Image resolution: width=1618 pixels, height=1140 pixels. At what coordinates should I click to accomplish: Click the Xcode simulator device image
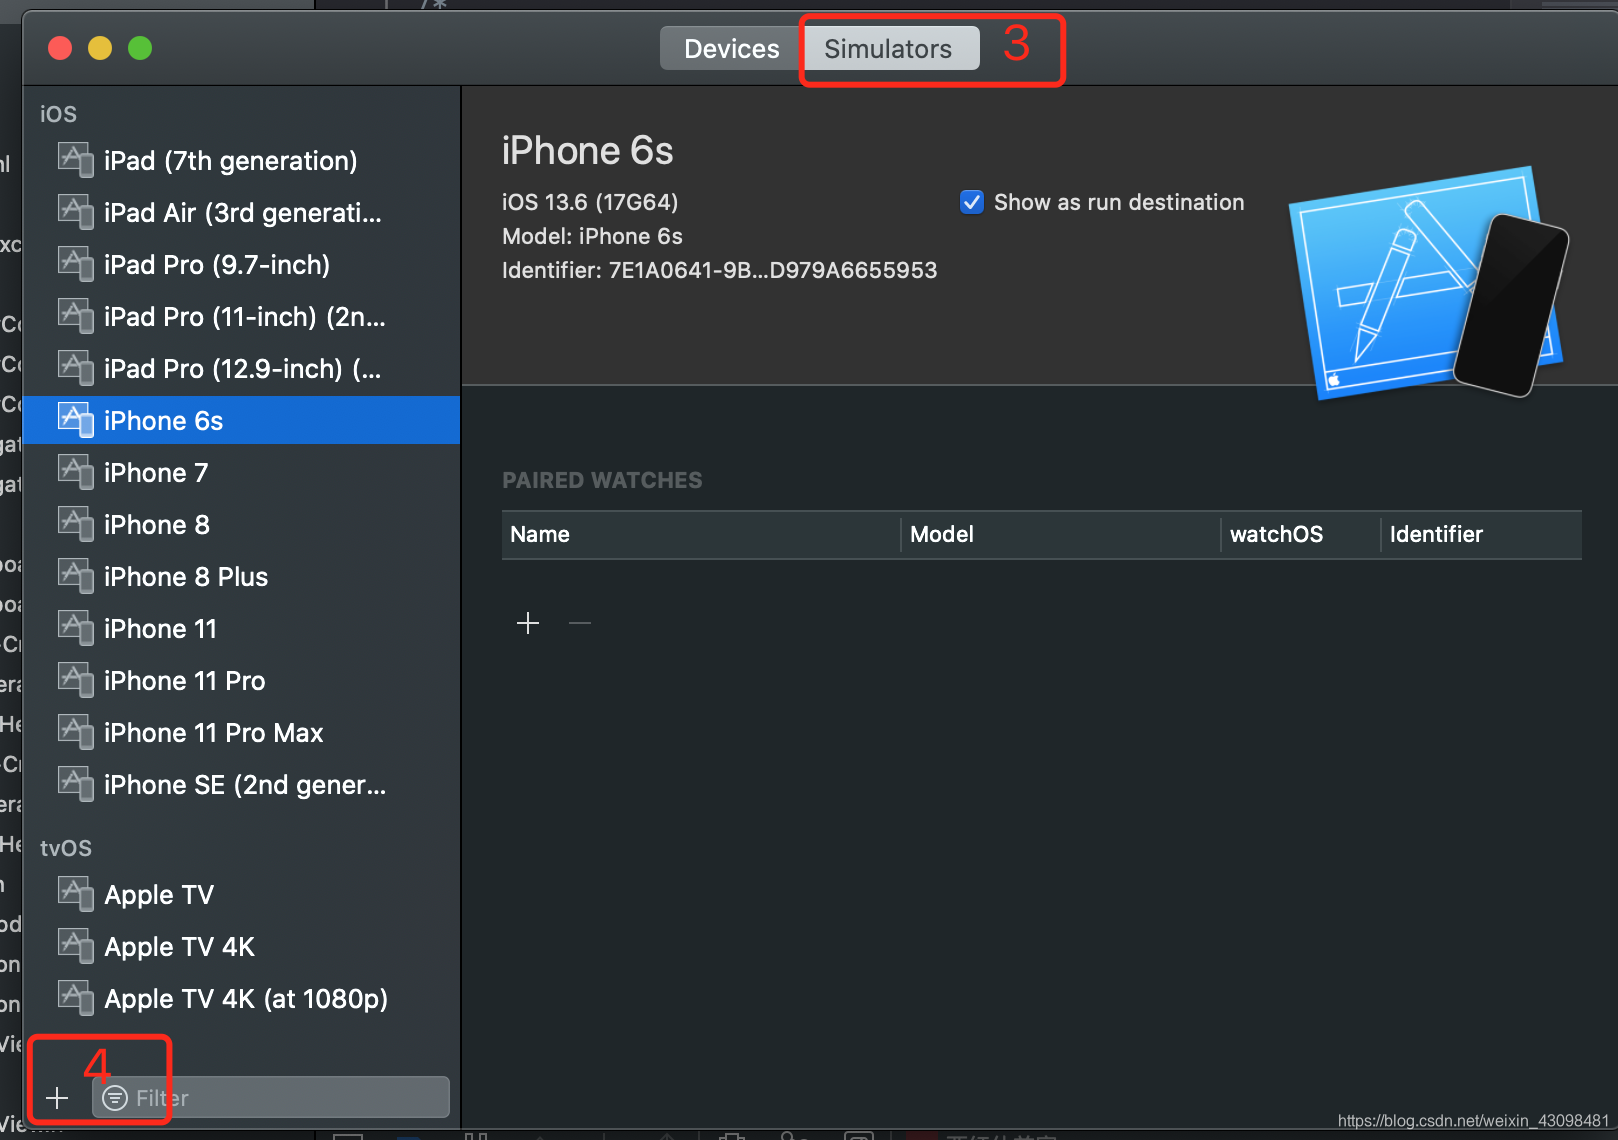[1428, 282]
